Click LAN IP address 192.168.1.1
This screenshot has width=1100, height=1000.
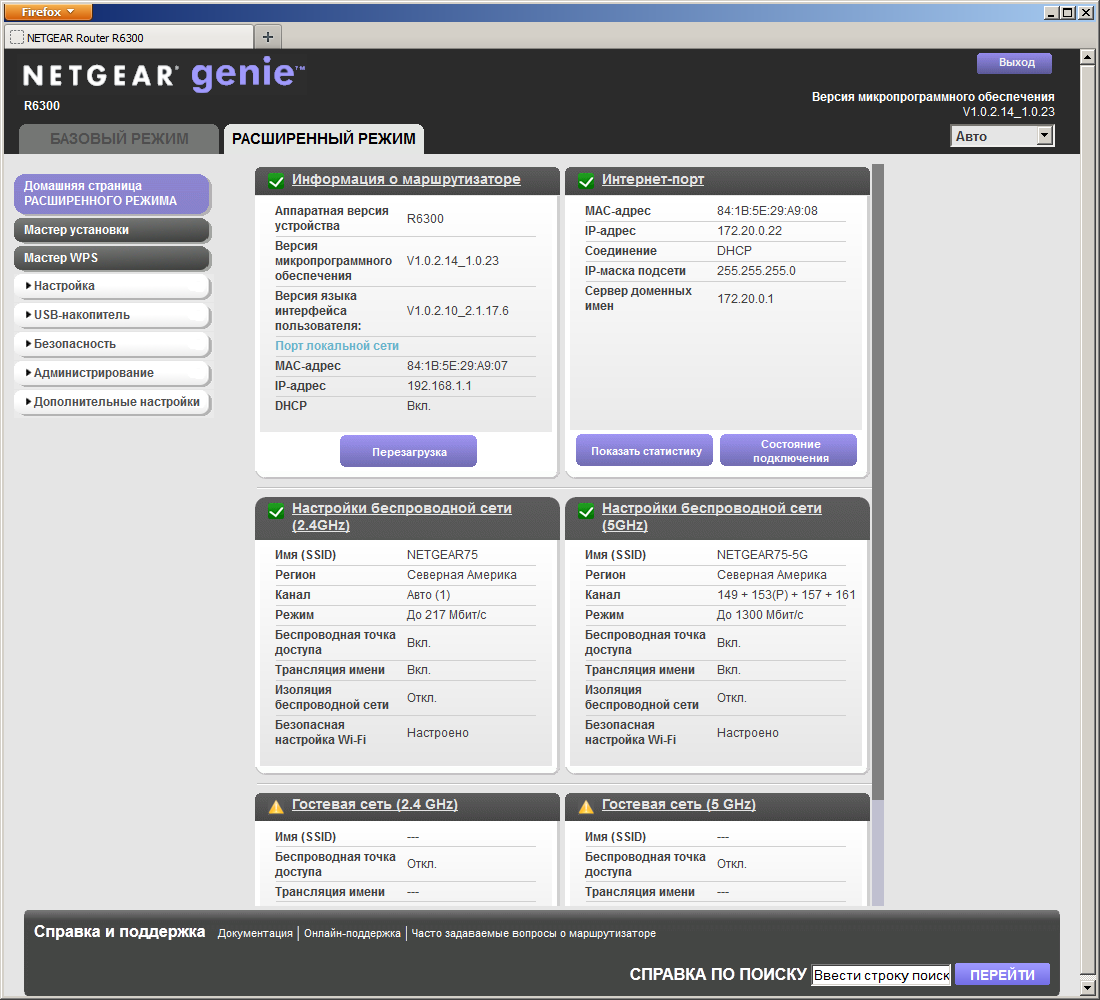439,386
